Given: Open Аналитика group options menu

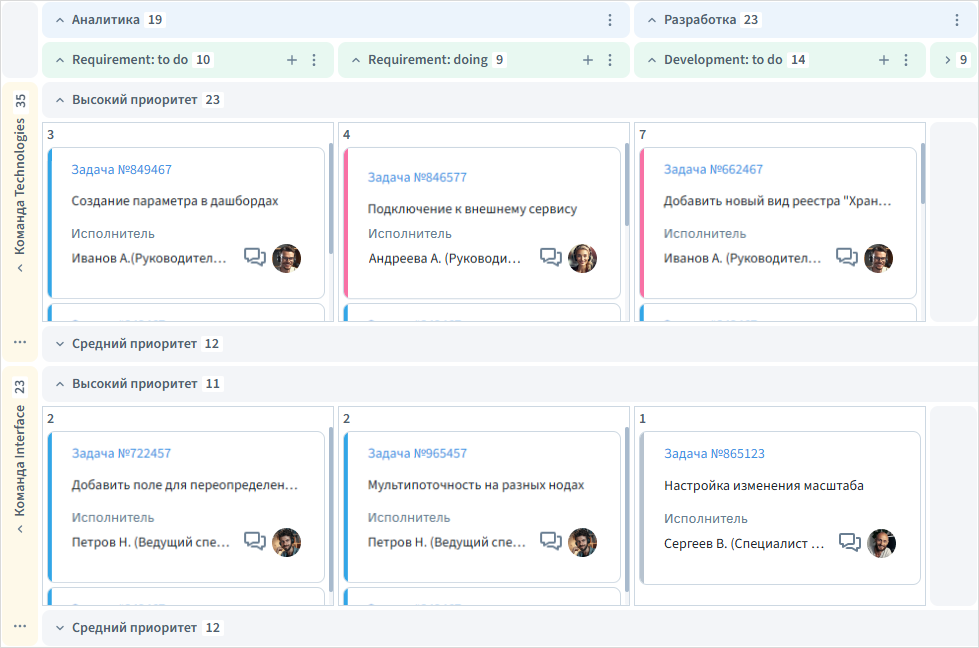Looking at the screenshot, I should click(x=610, y=20).
